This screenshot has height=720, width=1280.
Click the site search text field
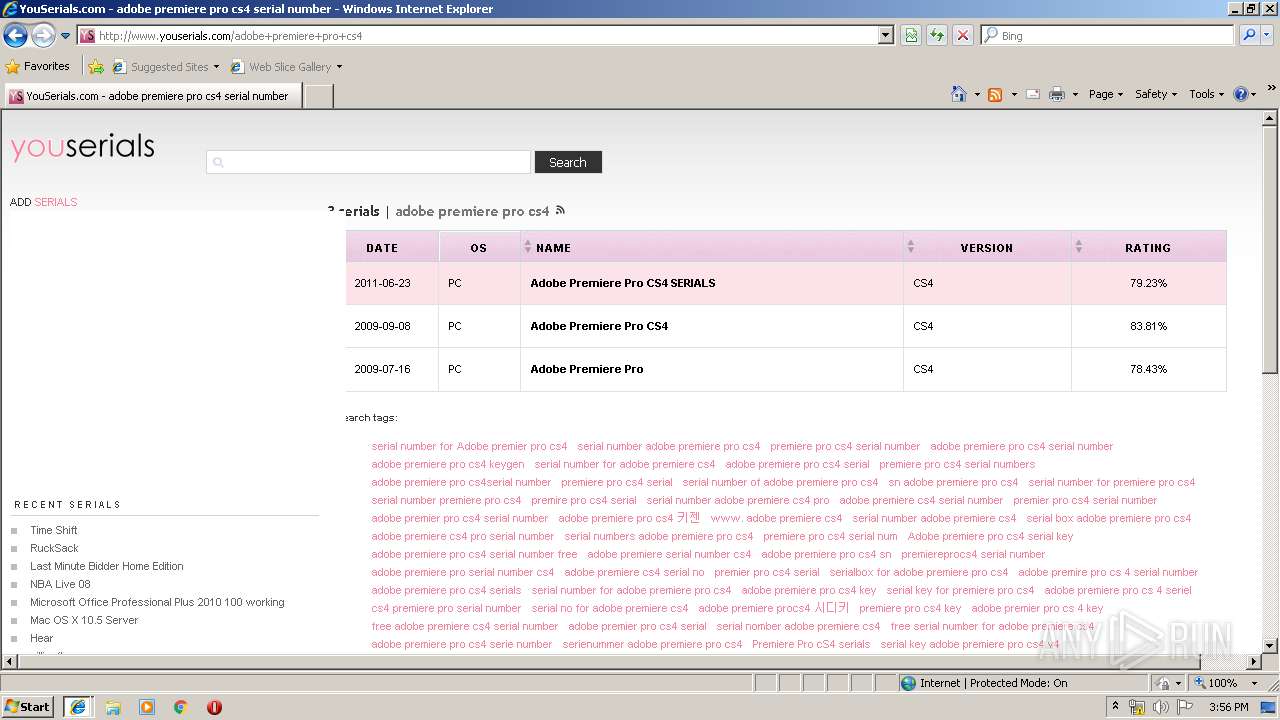point(368,162)
